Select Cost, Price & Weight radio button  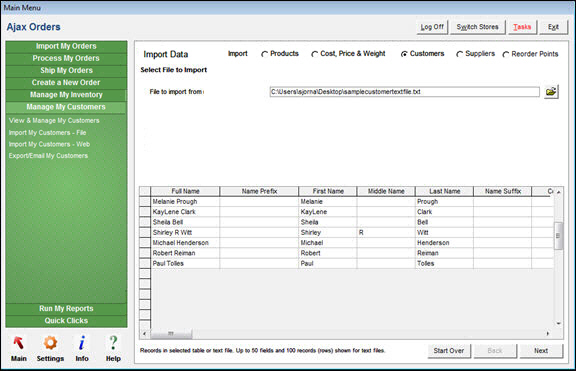pyautogui.click(x=314, y=54)
